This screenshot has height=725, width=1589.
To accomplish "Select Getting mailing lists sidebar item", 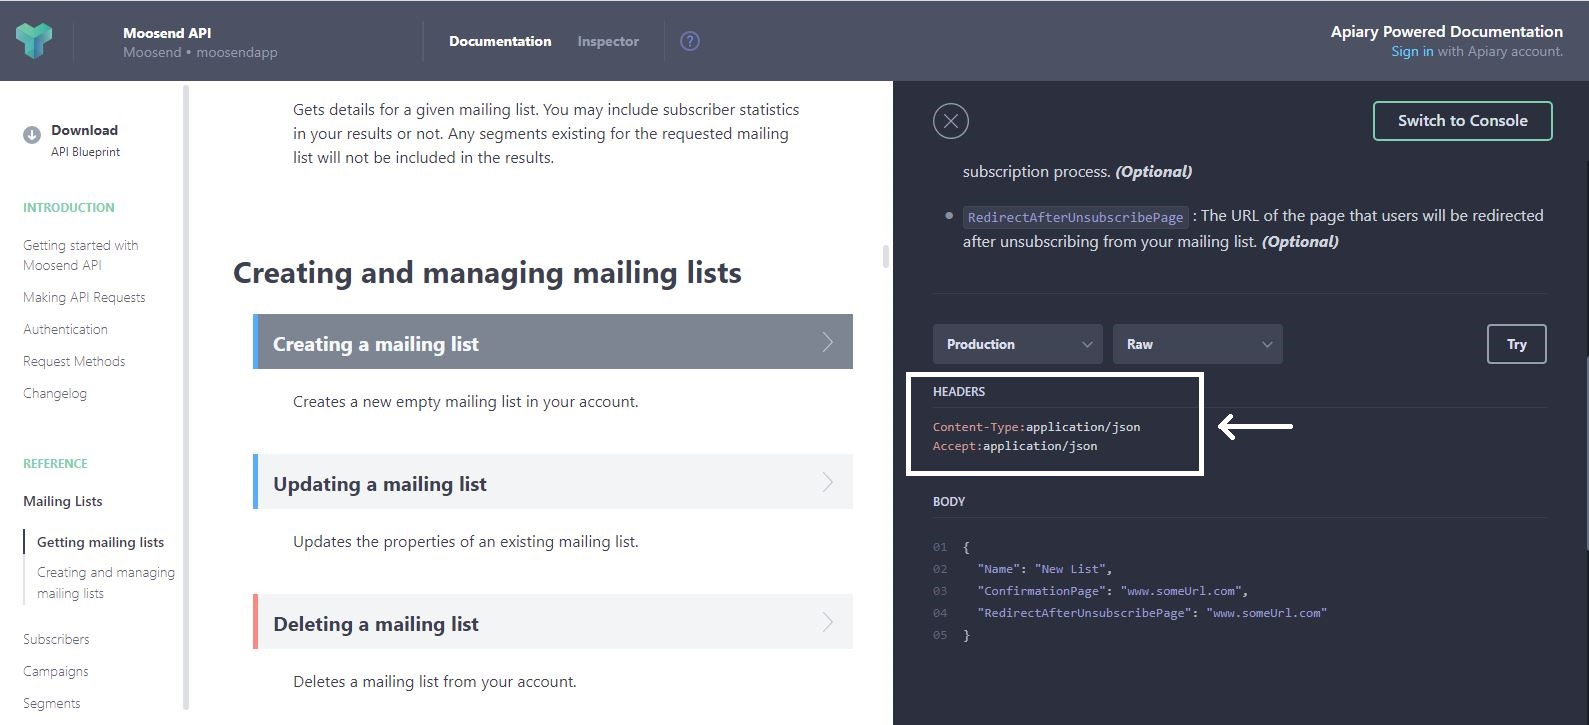I will (x=100, y=542).
